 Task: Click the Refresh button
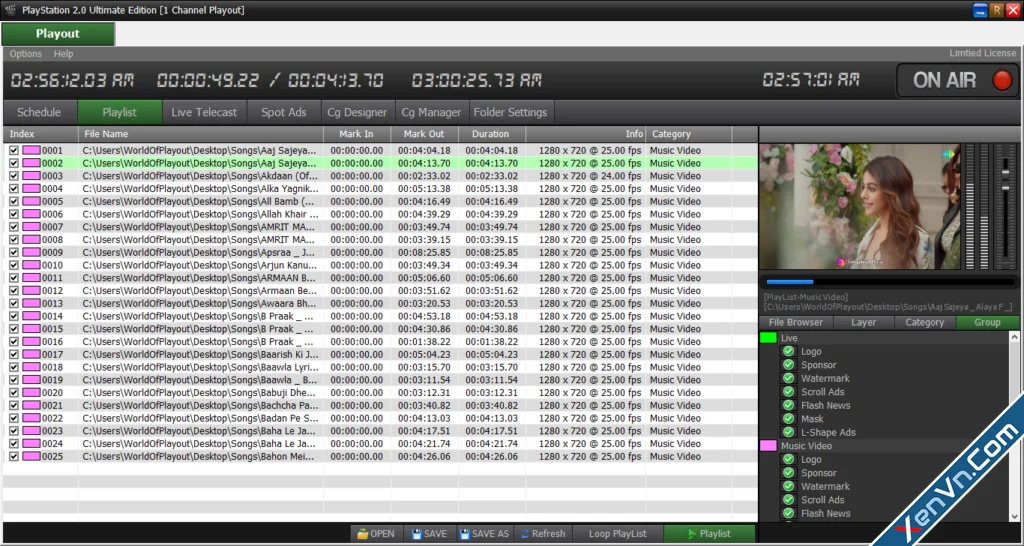(x=543, y=534)
